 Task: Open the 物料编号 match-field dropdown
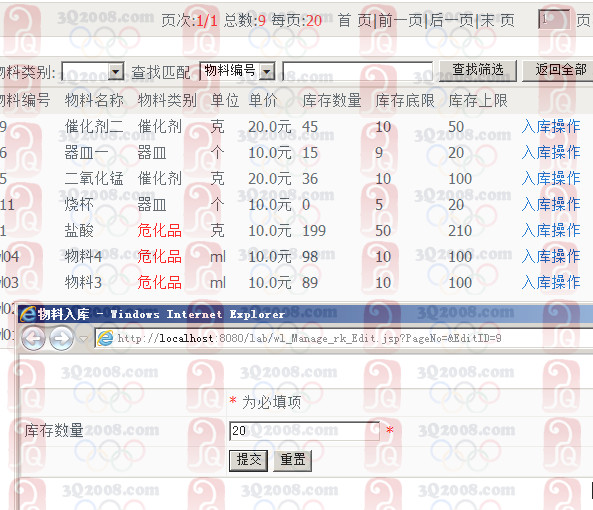(267, 71)
